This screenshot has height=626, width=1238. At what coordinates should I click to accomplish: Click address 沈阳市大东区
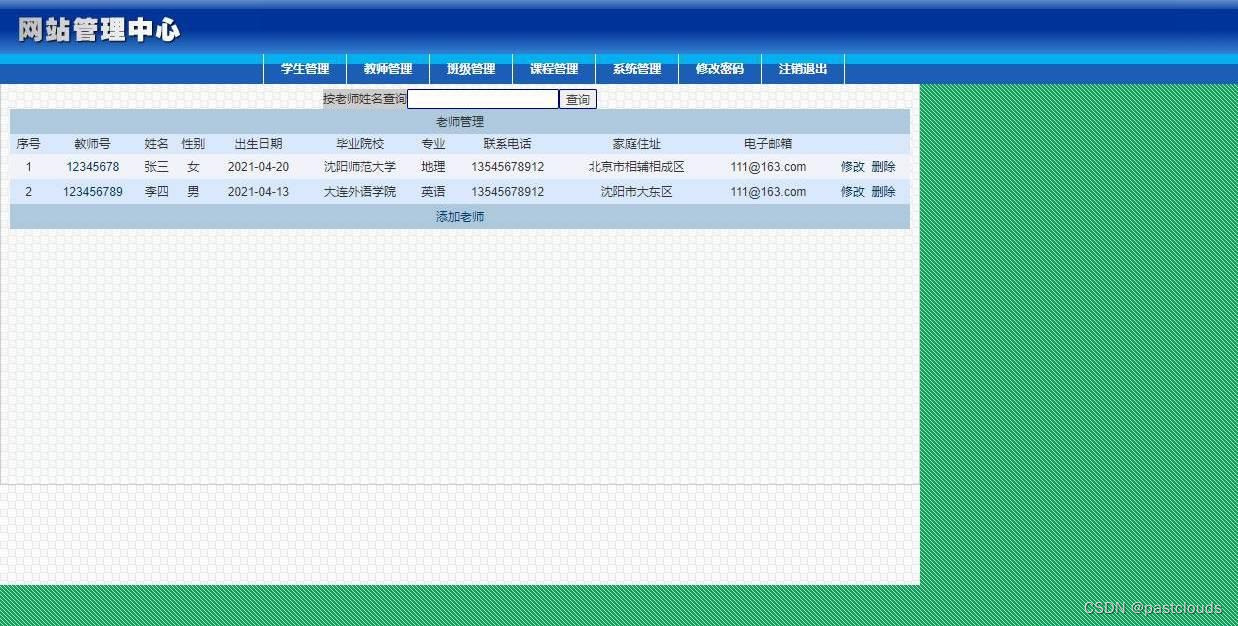[x=637, y=192]
